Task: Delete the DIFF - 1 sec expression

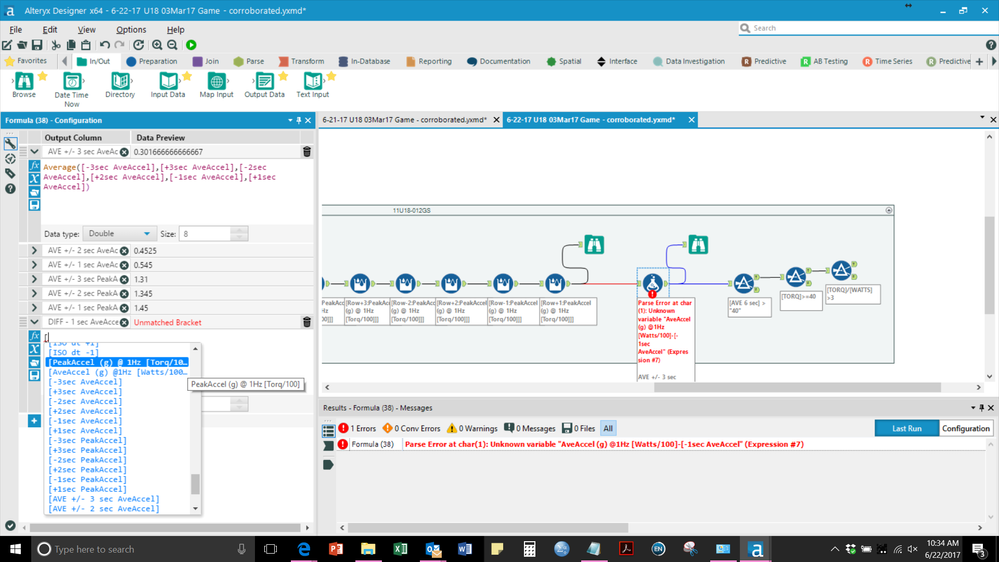Action: (x=306, y=322)
